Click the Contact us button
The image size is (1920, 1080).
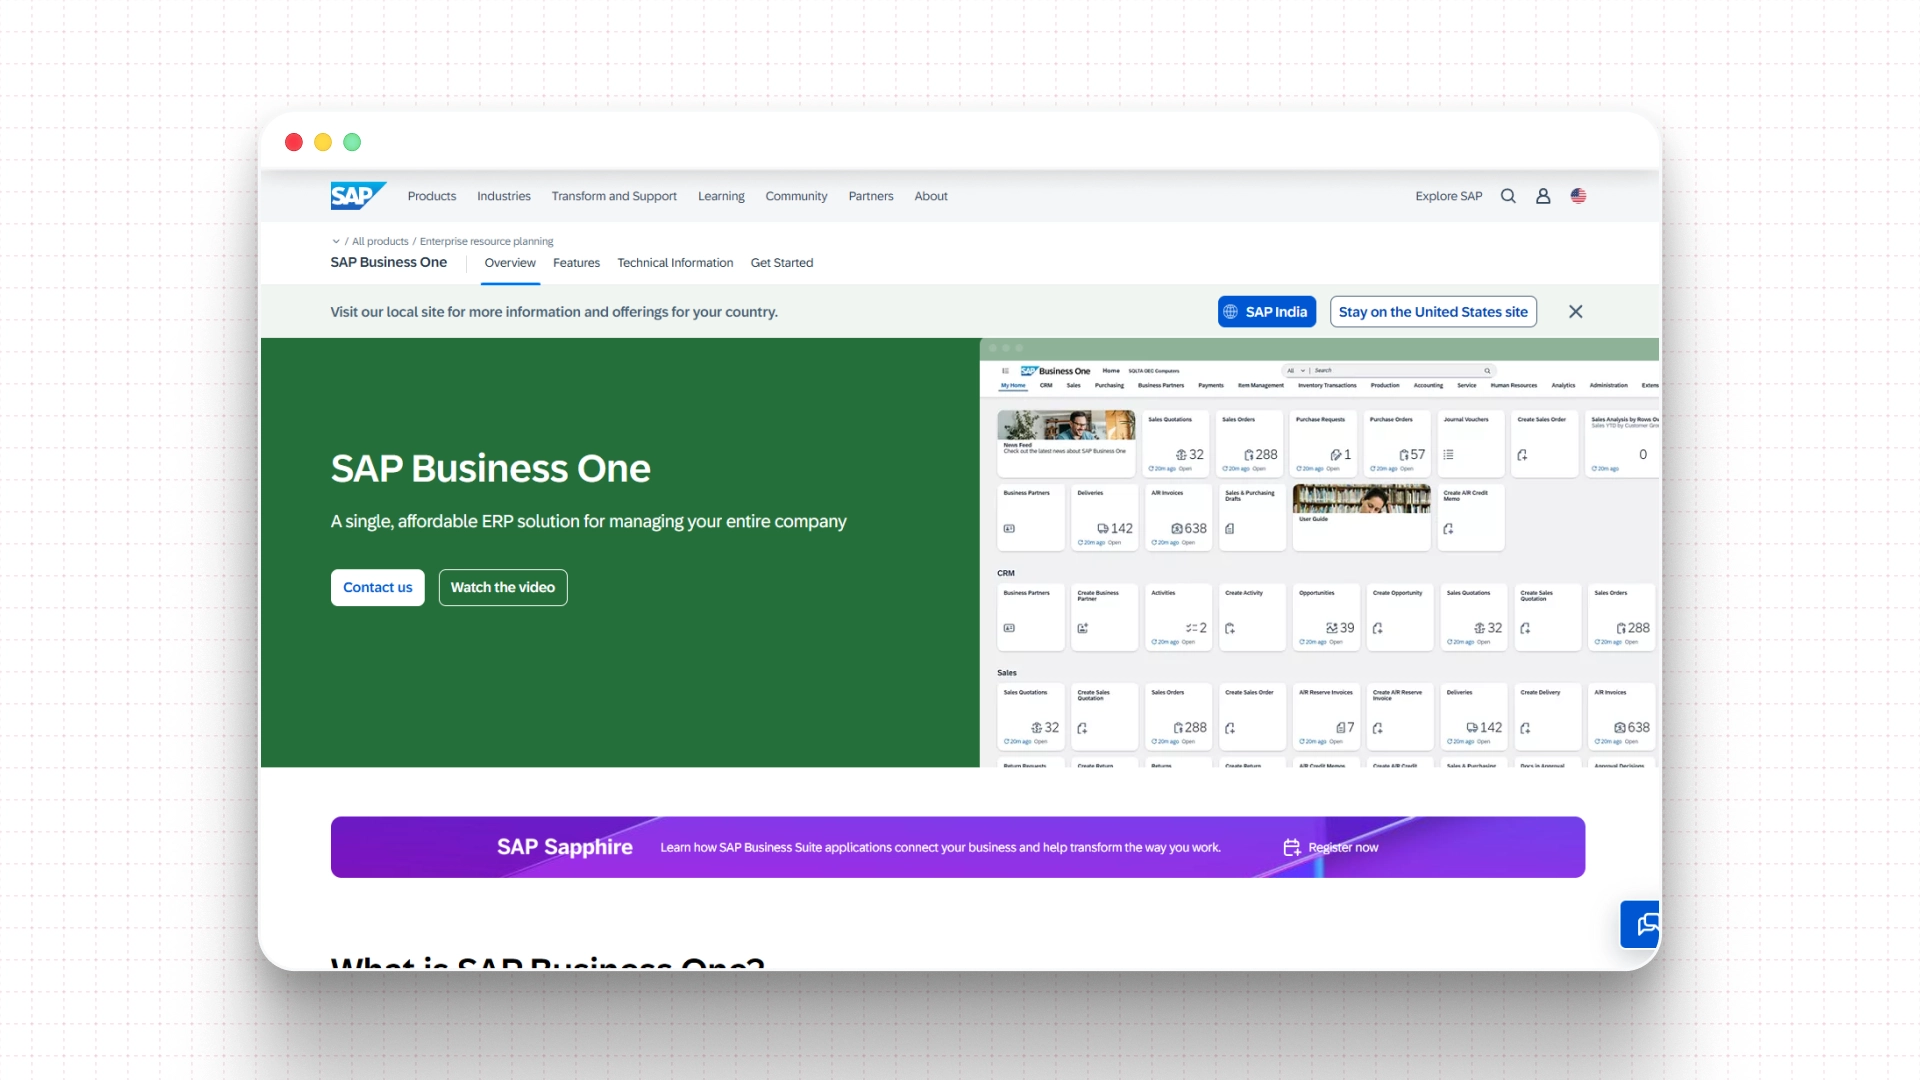click(x=377, y=587)
